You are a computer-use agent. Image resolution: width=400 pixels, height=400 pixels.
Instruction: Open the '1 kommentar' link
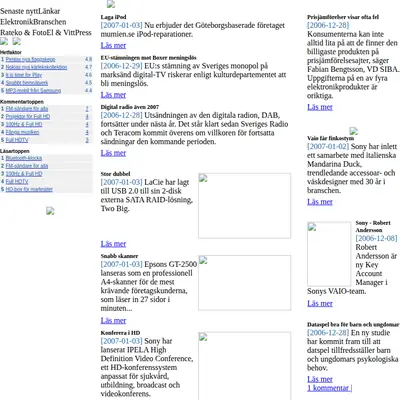[328, 388]
